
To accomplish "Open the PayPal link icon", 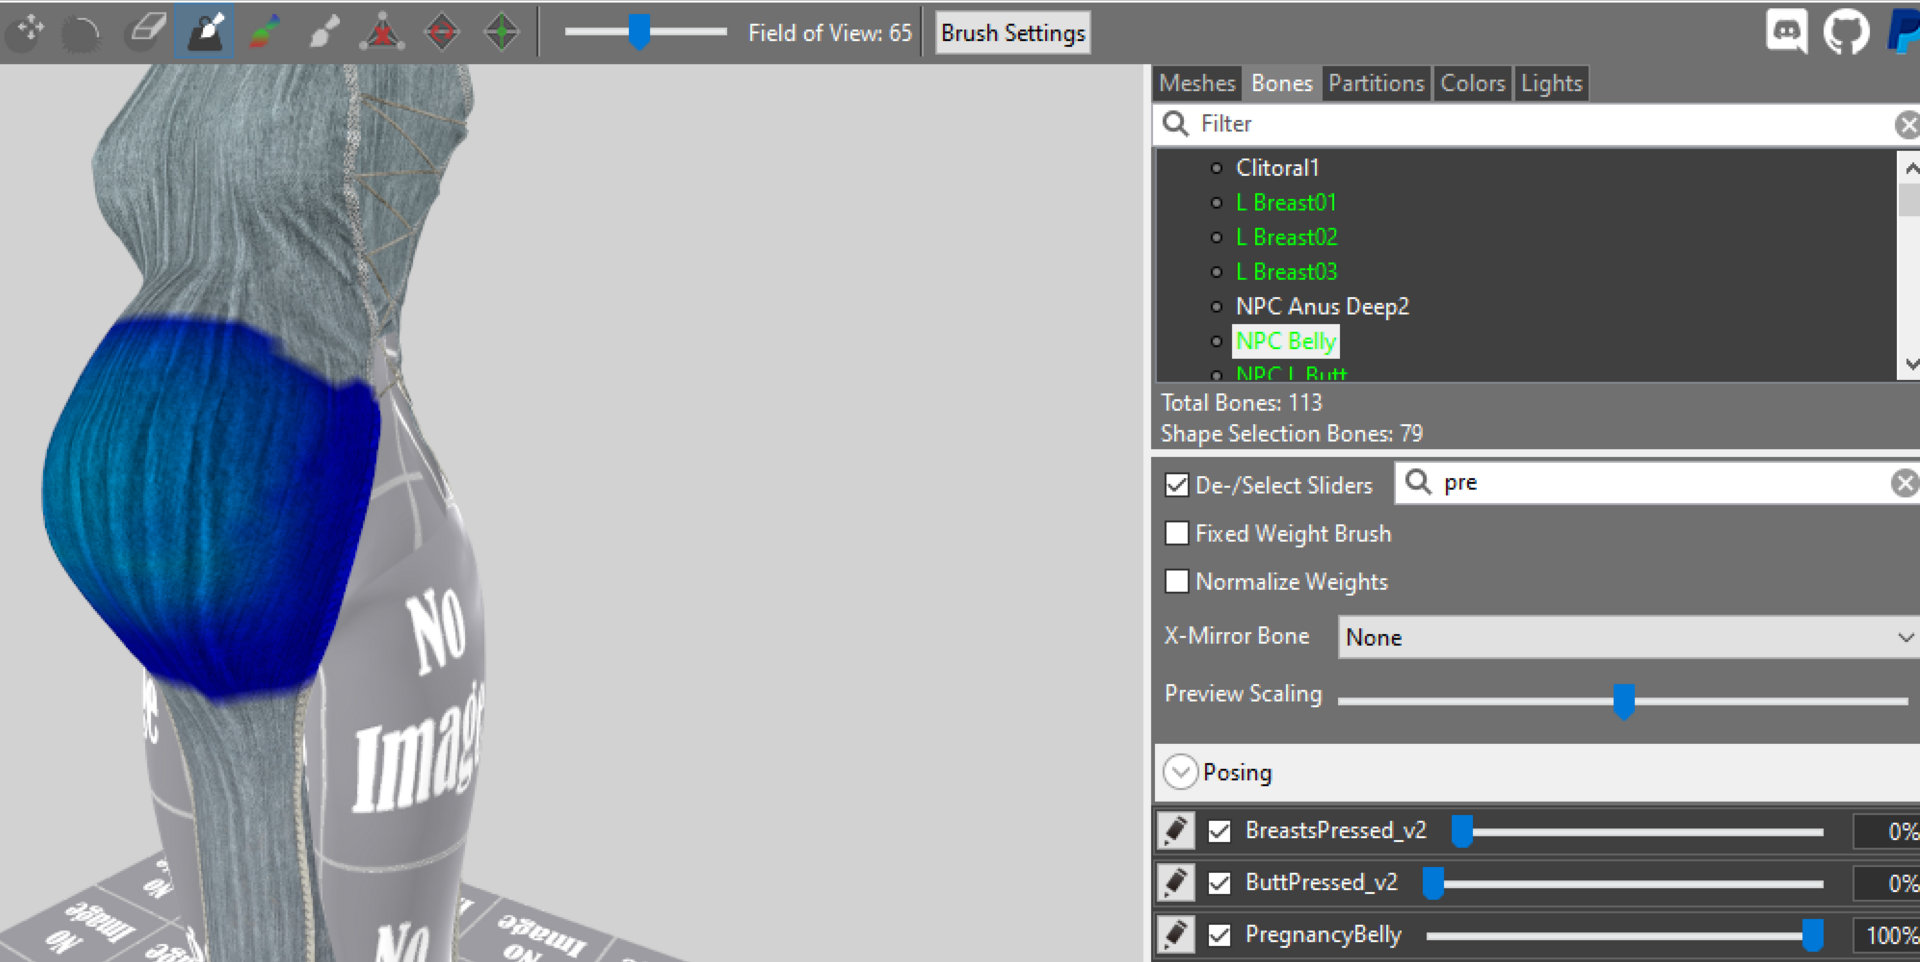I will (x=1902, y=31).
